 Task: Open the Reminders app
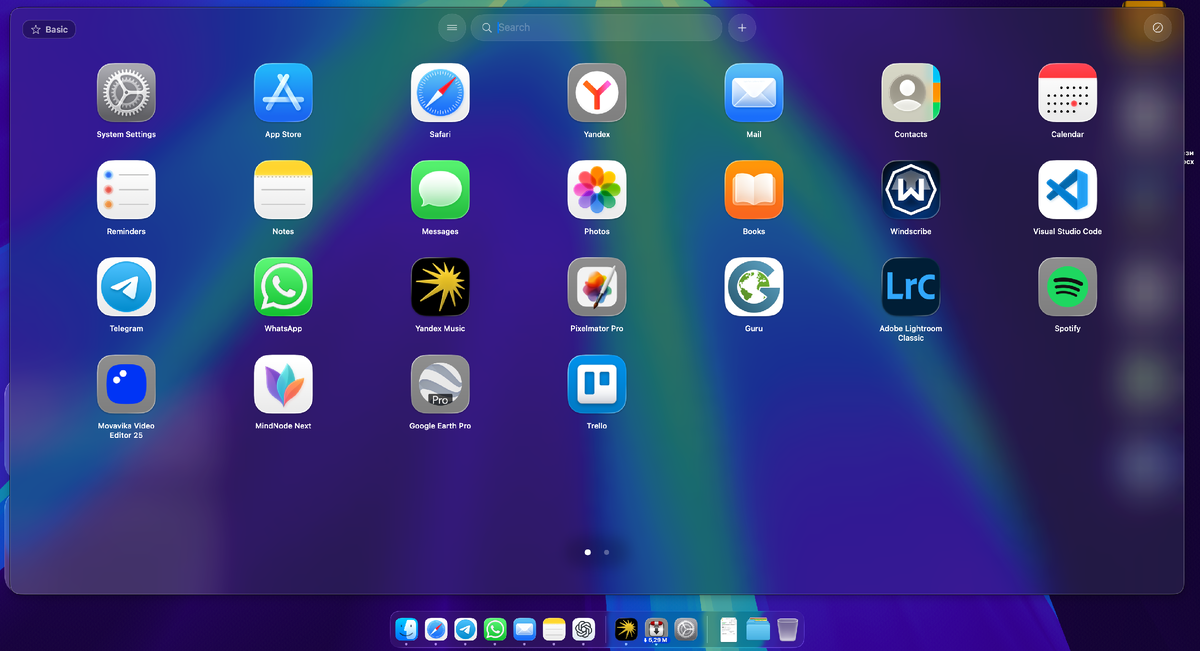pyautogui.click(x=126, y=189)
